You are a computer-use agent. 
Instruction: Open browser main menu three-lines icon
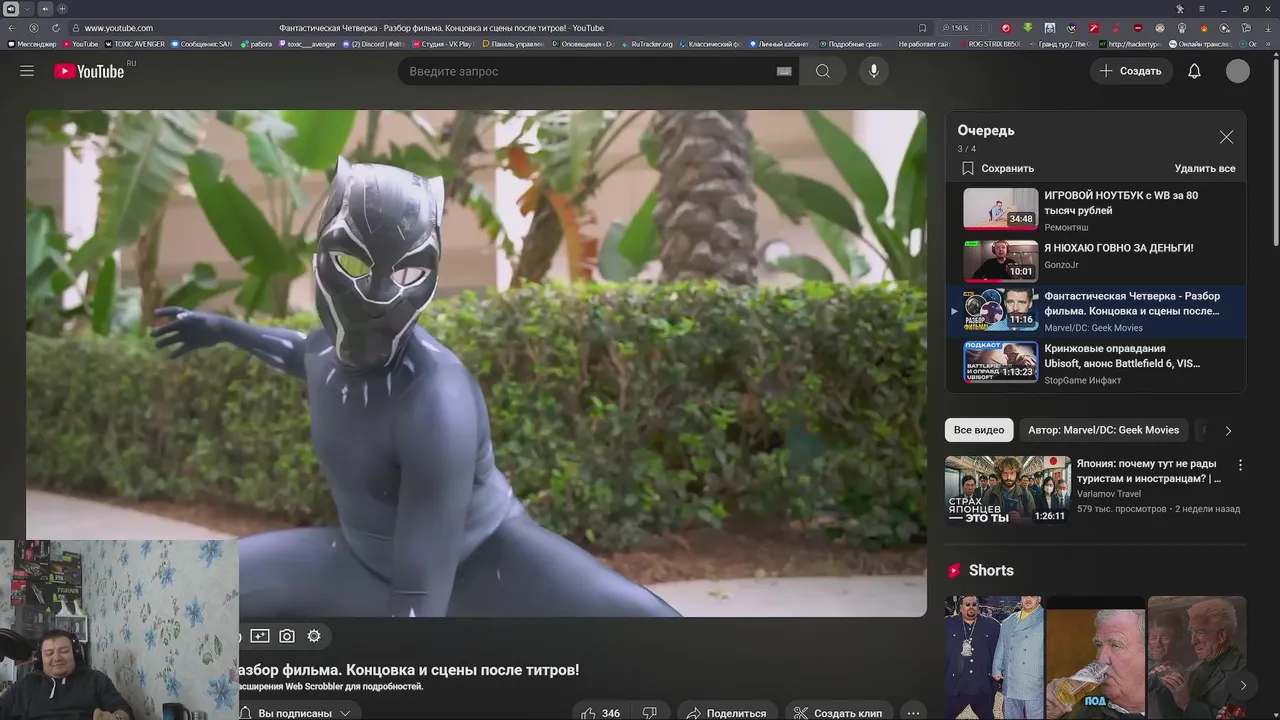1201,9
